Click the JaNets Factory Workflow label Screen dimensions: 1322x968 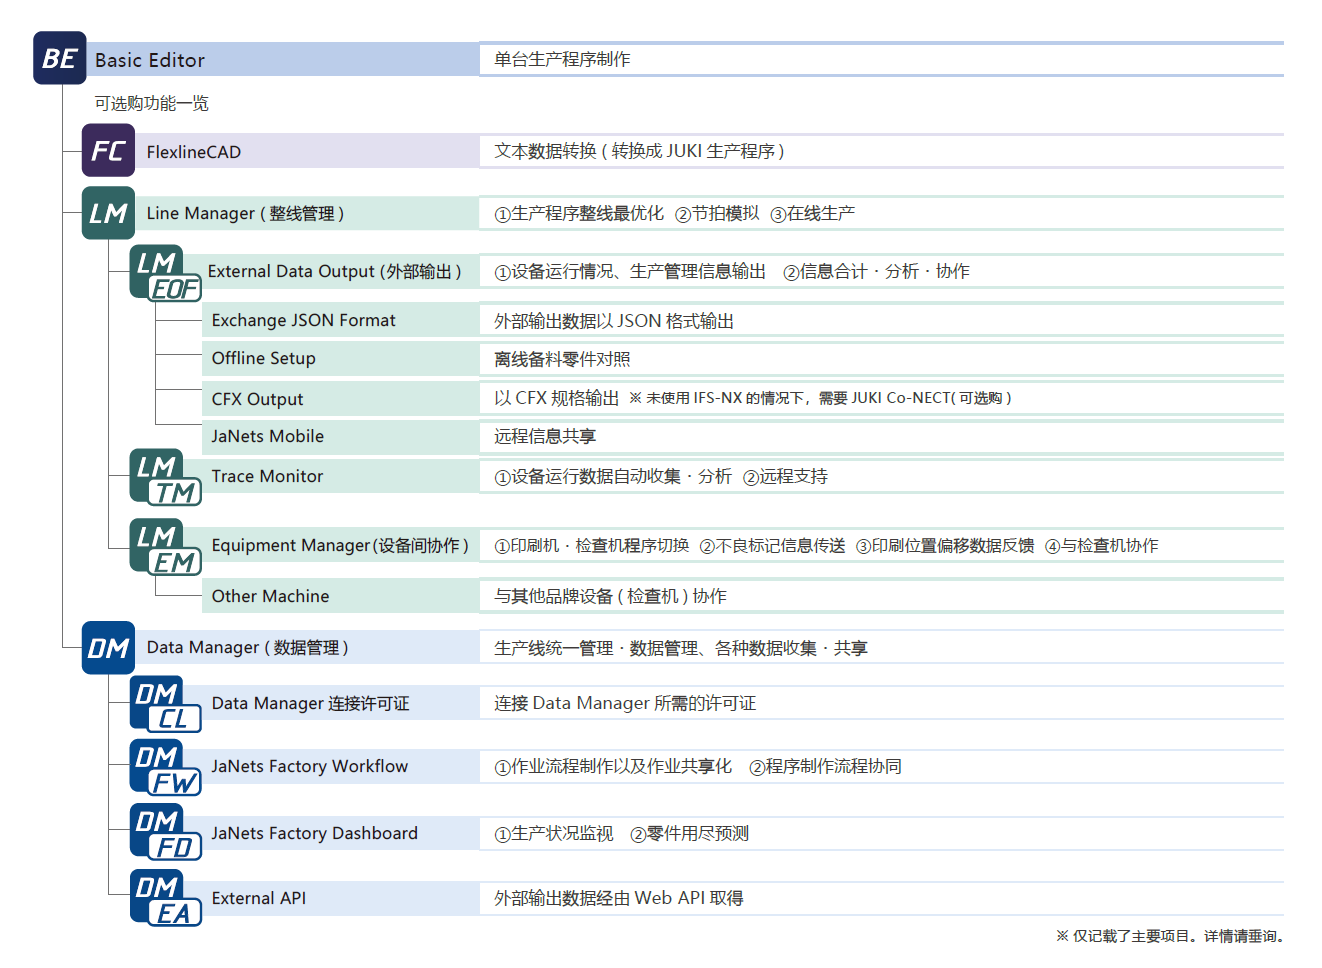(309, 767)
